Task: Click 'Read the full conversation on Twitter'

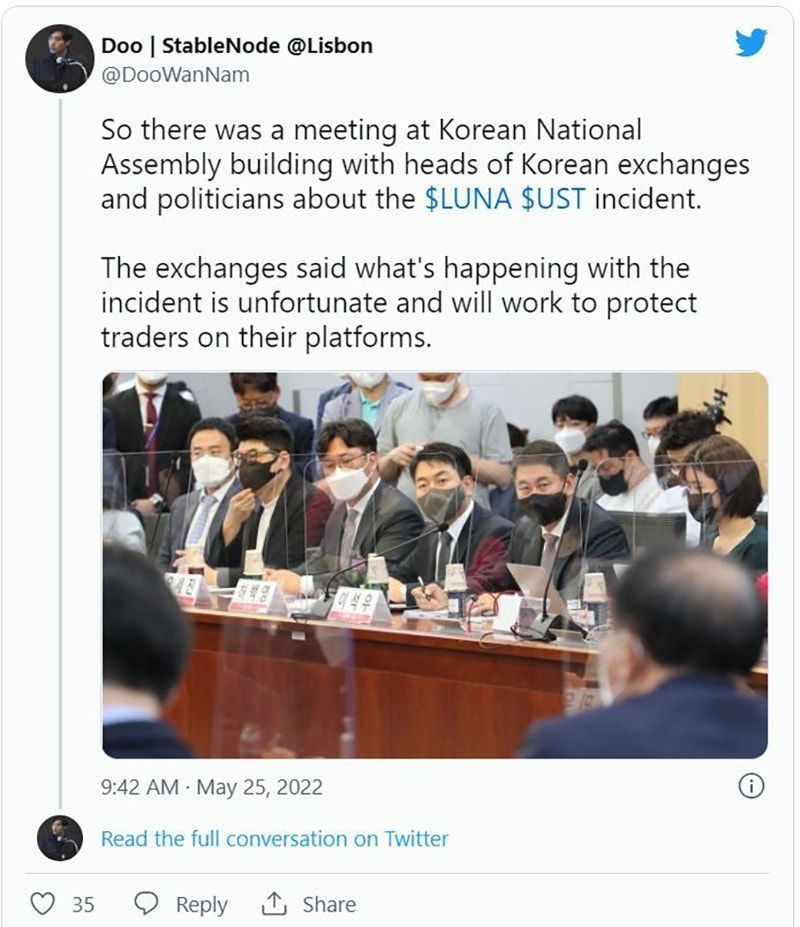Action: coord(276,840)
